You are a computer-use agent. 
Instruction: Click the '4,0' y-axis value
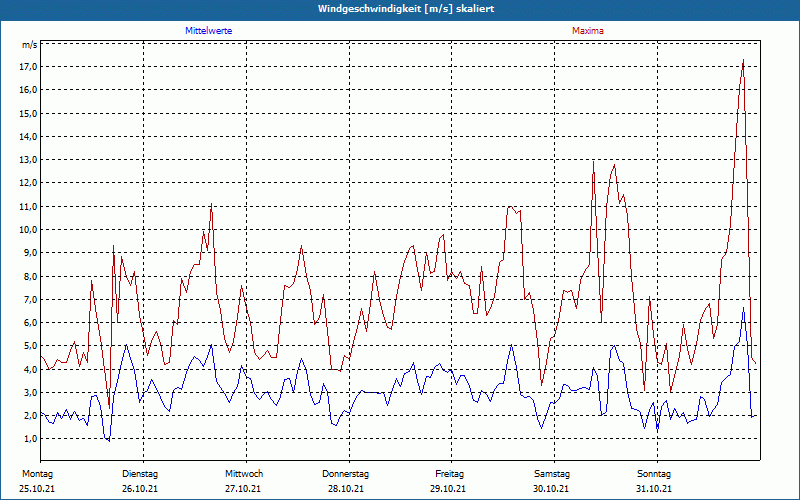[30, 369]
